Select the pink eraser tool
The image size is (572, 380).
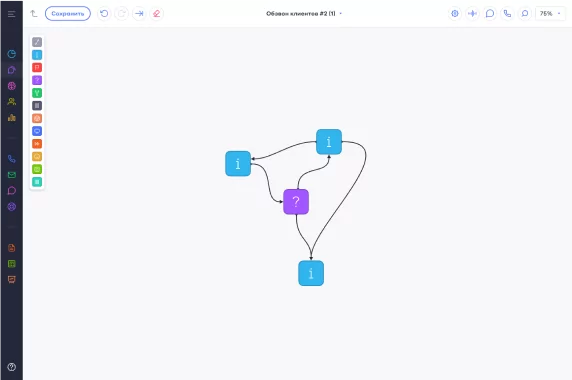tap(156, 13)
